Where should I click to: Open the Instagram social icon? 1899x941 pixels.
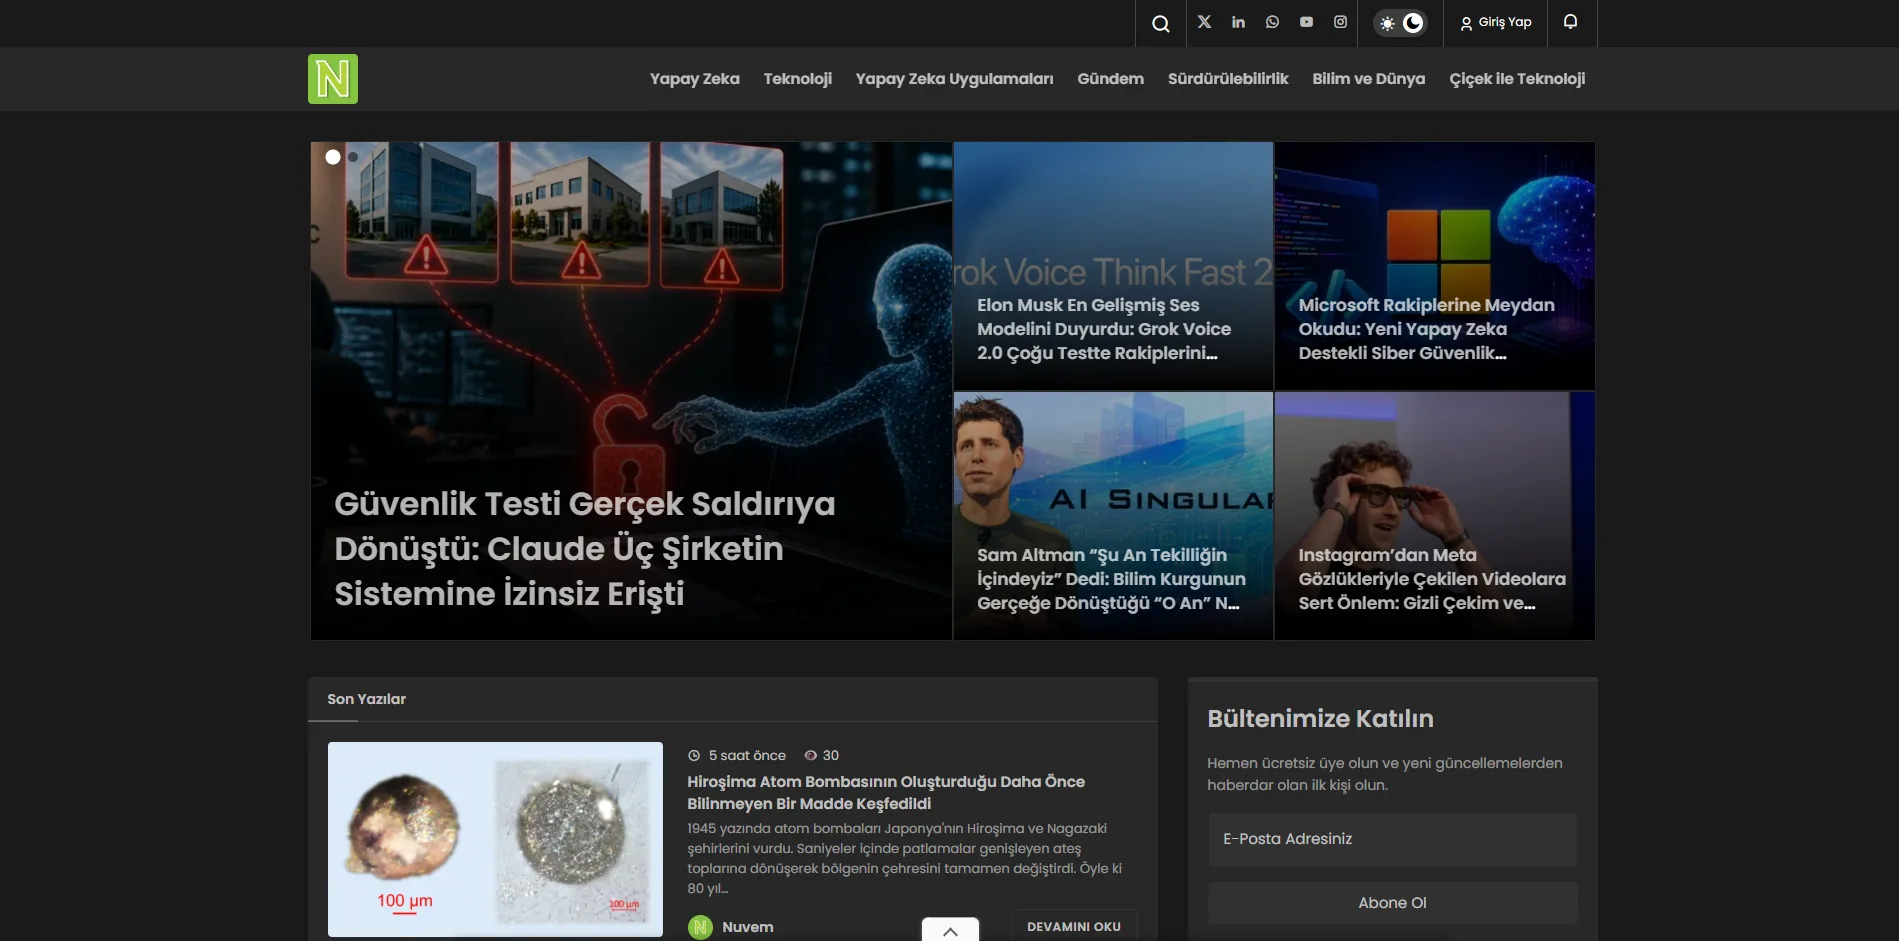click(1340, 22)
